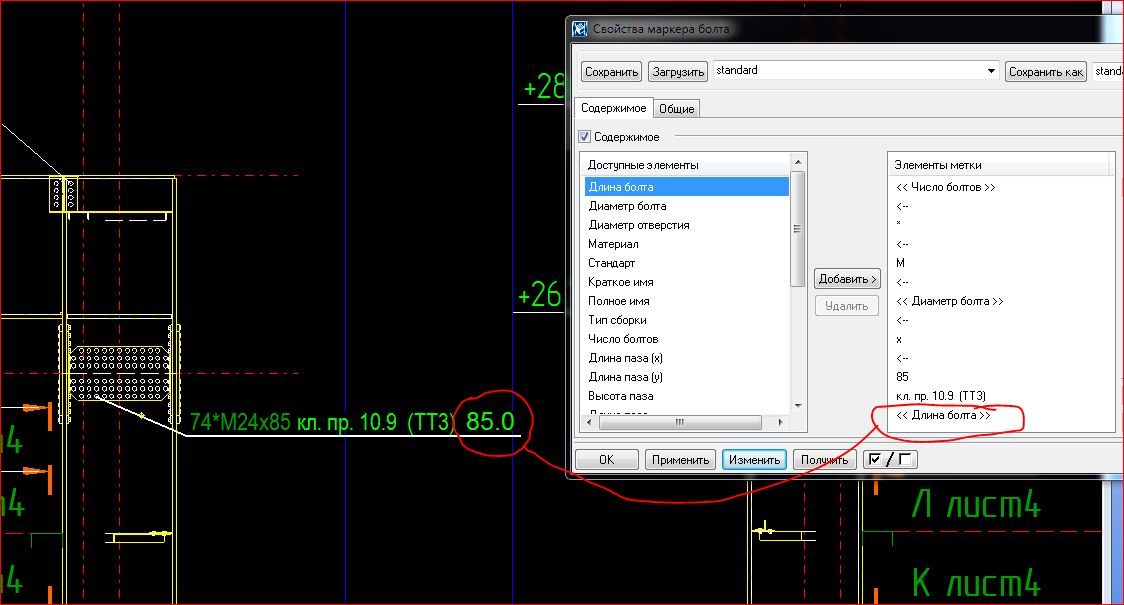The image size is (1124, 605).
Task: Toggle the Содержимое checkbox
Action: [x=585, y=137]
